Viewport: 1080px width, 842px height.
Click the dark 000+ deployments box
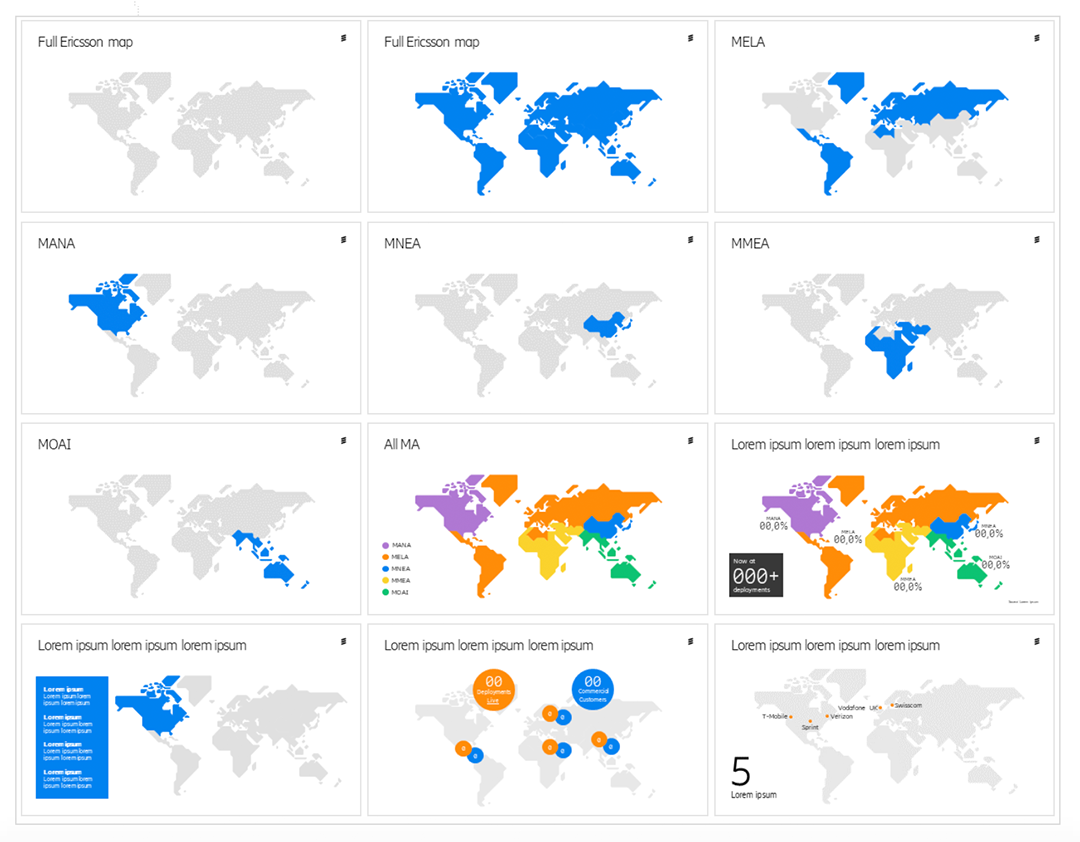pos(755,575)
